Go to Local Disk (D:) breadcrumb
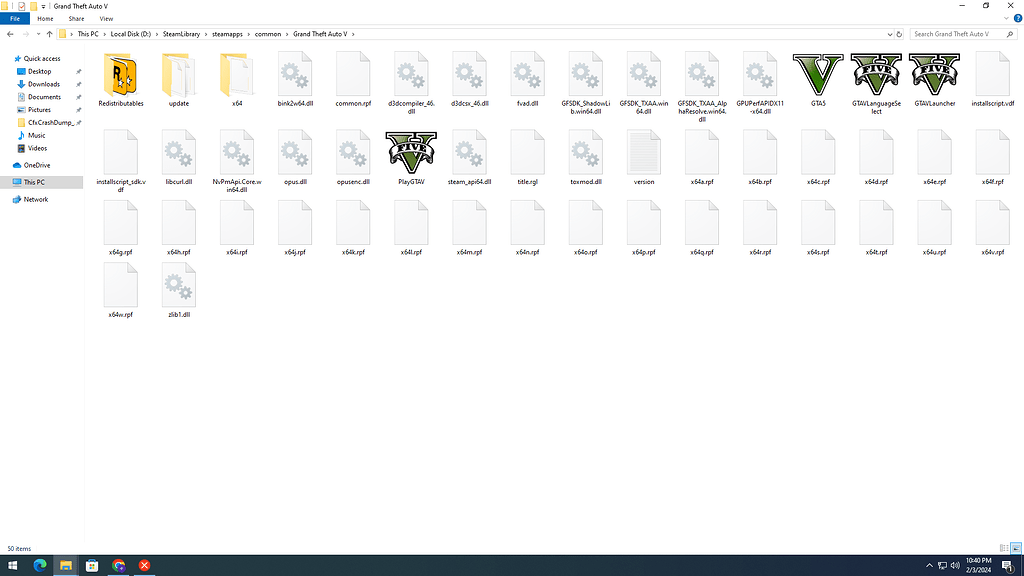 coord(131,34)
